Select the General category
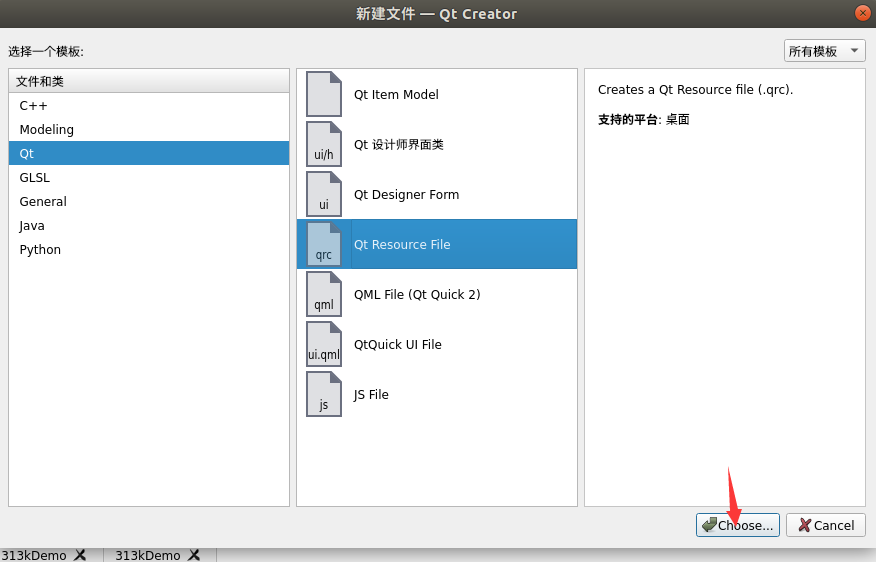The width and height of the screenshot is (876, 562). click(149, 202)
